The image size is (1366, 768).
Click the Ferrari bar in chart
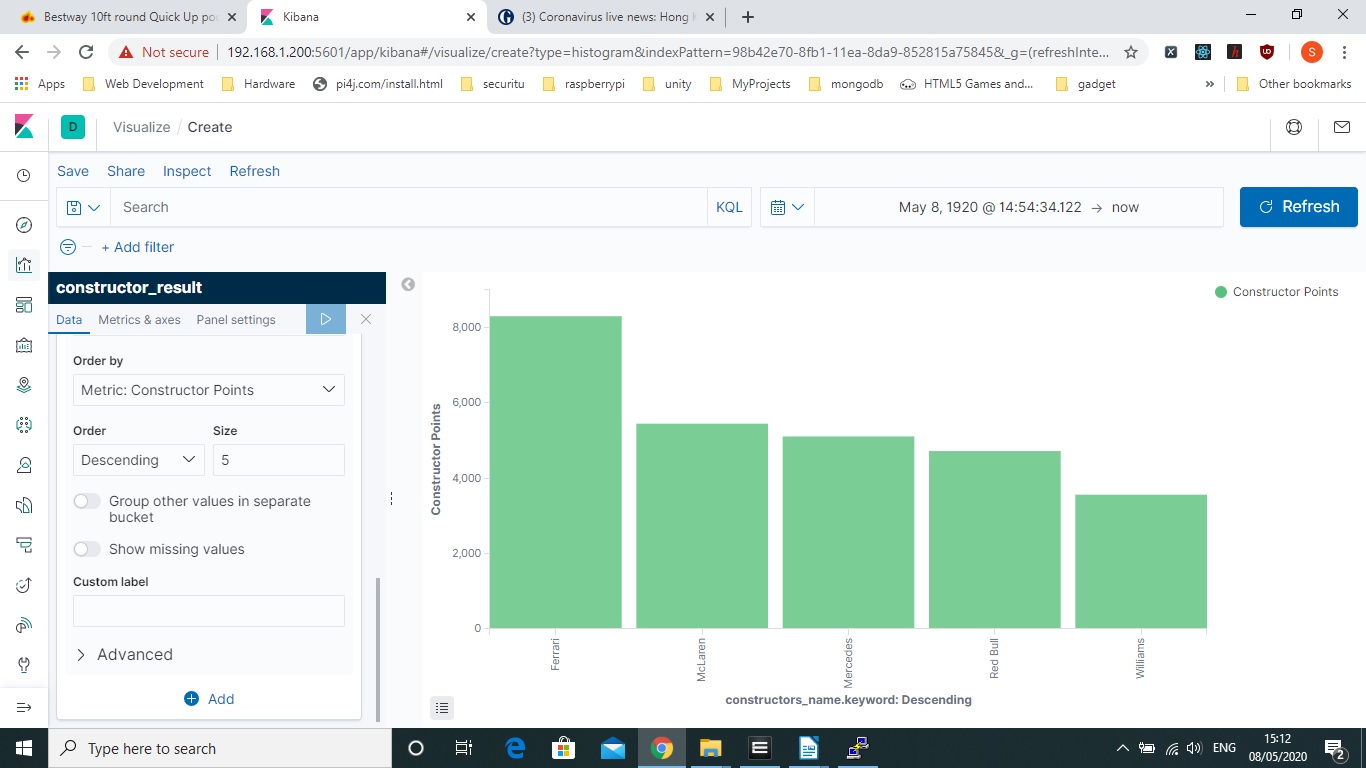(x=555, y=472)
